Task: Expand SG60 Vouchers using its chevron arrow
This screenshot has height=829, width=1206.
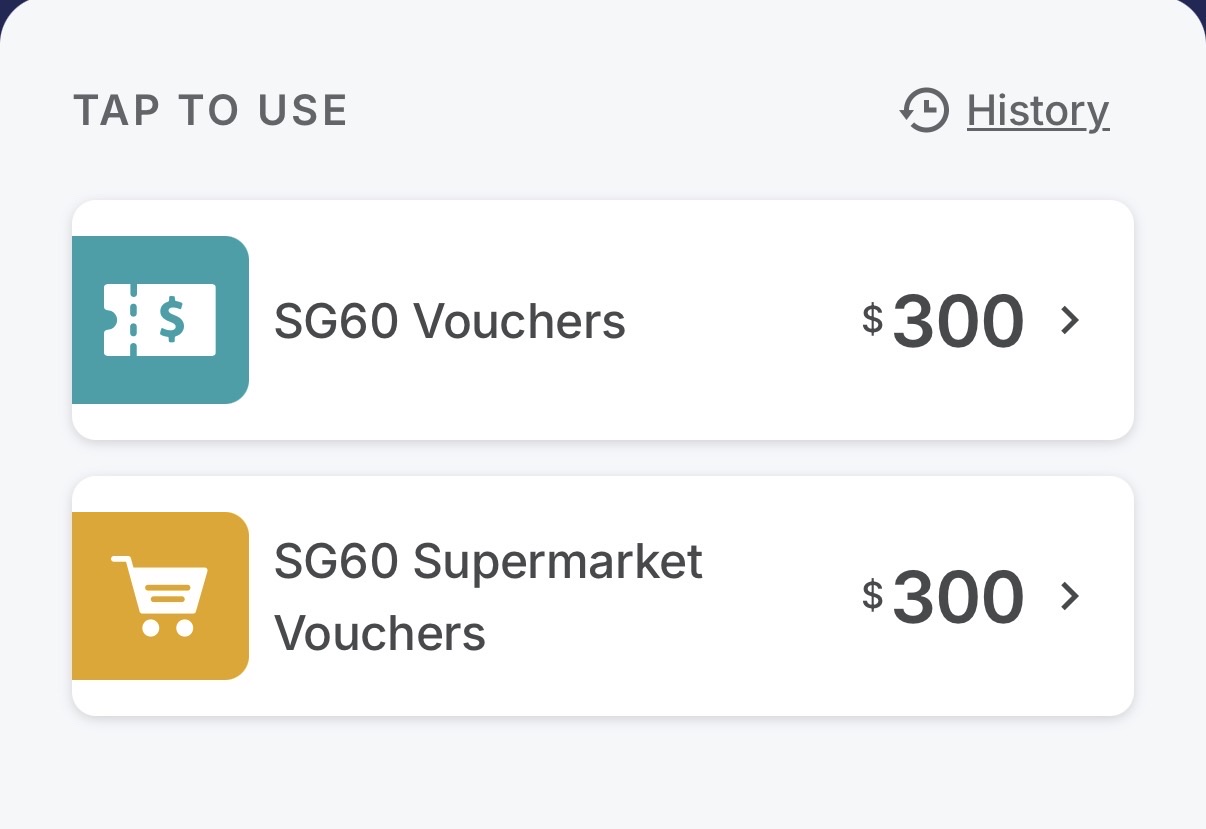Action: click(x=1070, y=321)
